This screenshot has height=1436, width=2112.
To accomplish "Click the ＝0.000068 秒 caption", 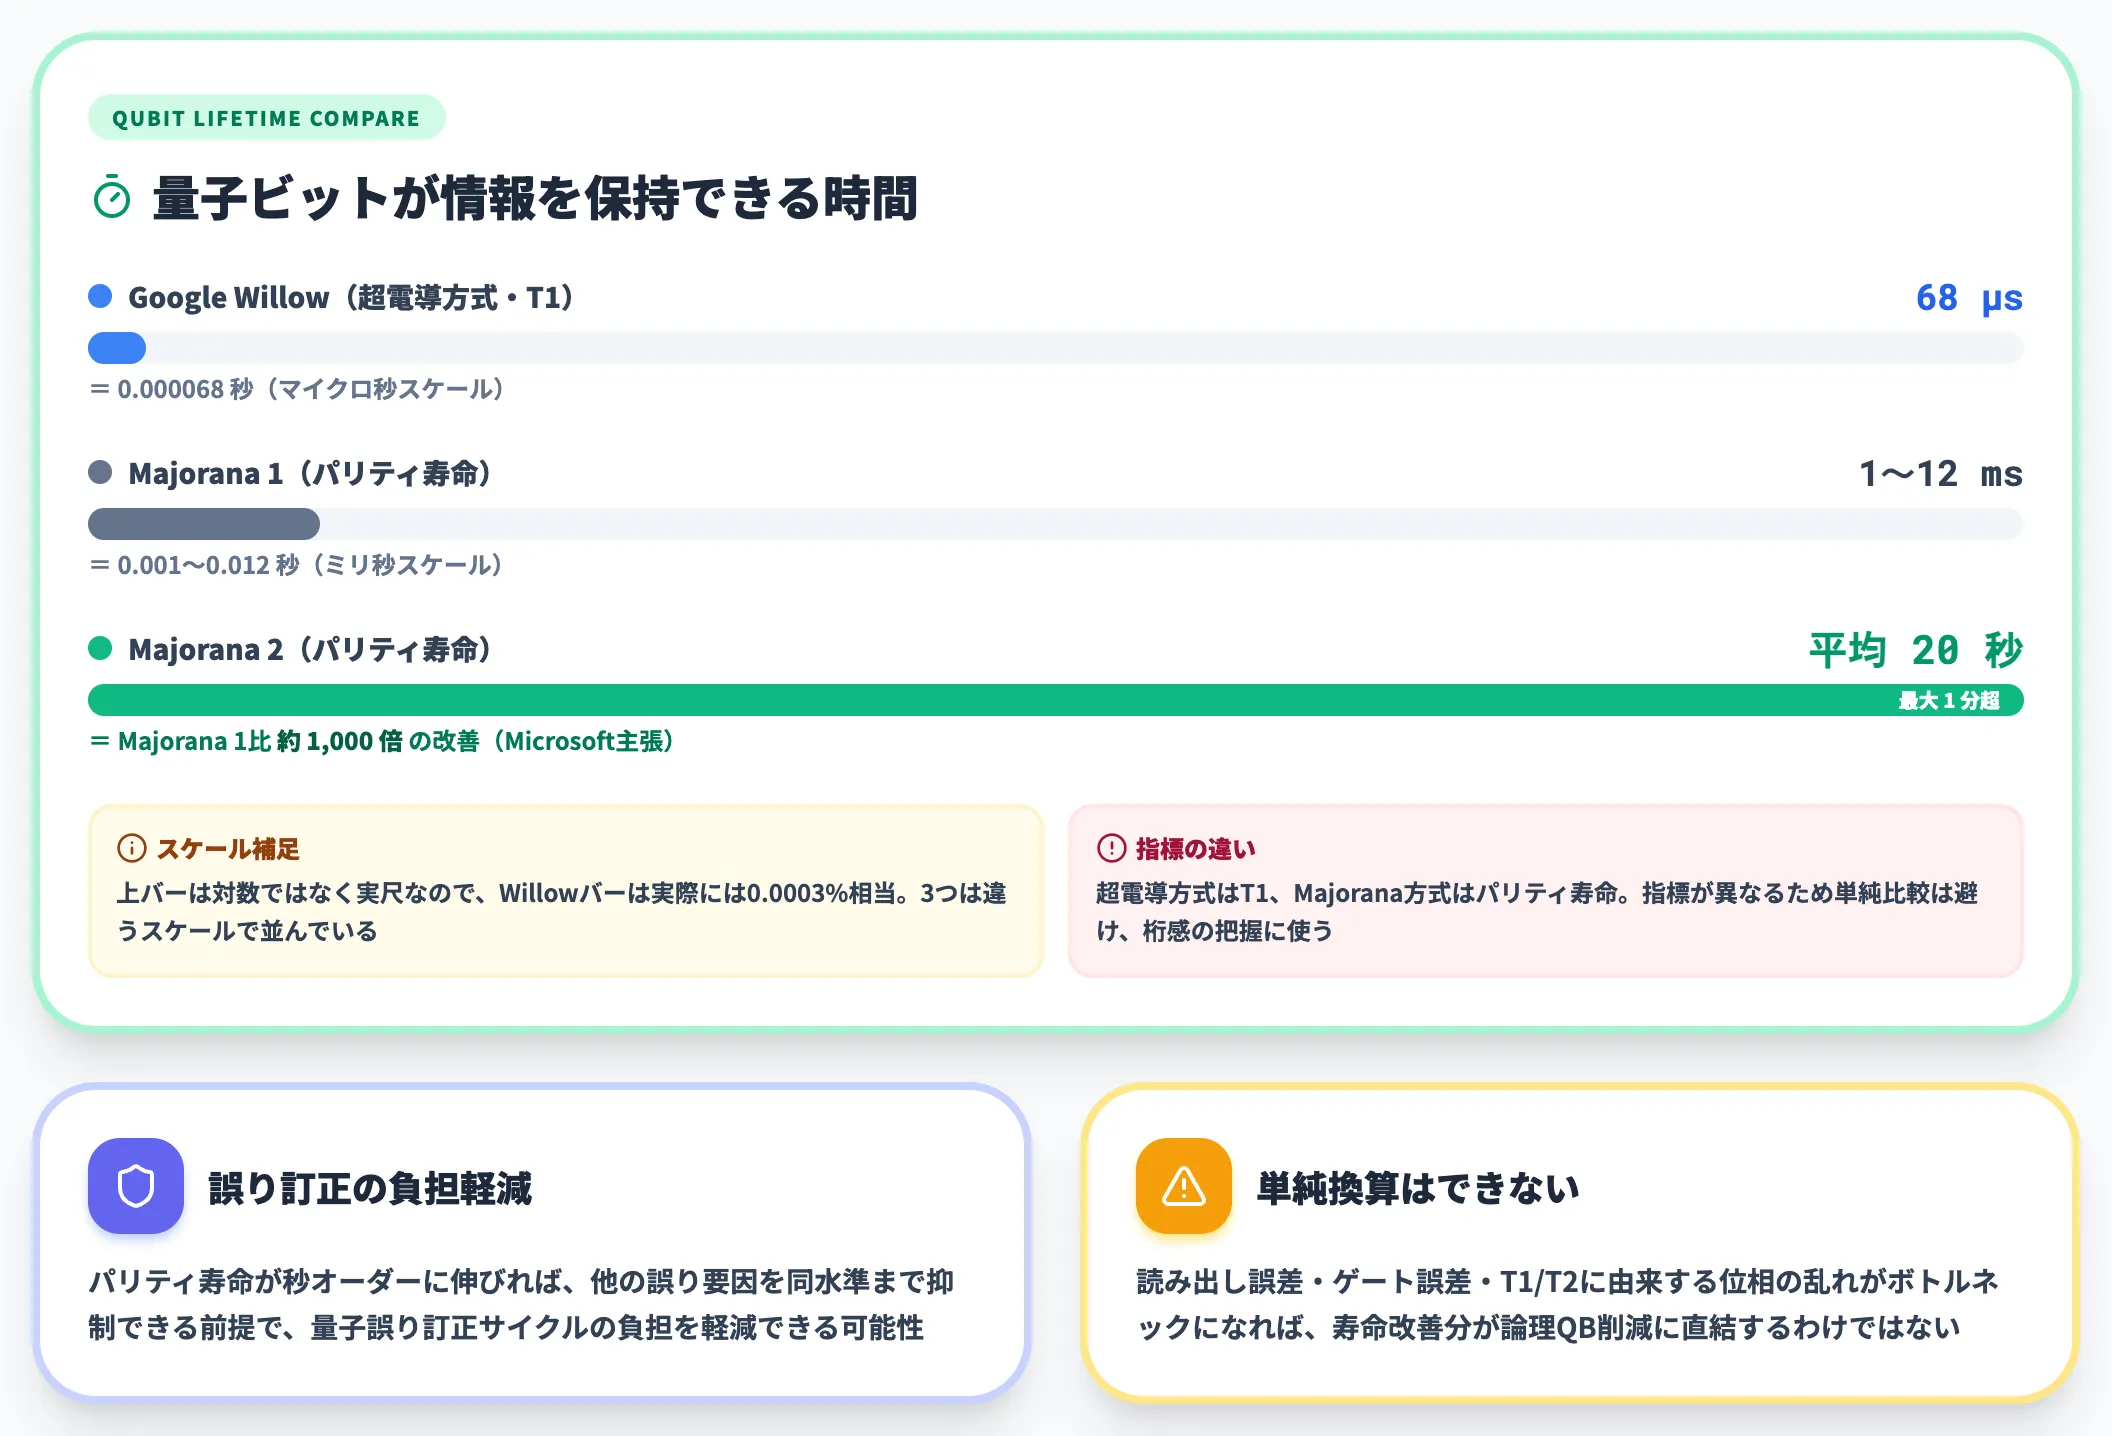I will tap(296, 389).
